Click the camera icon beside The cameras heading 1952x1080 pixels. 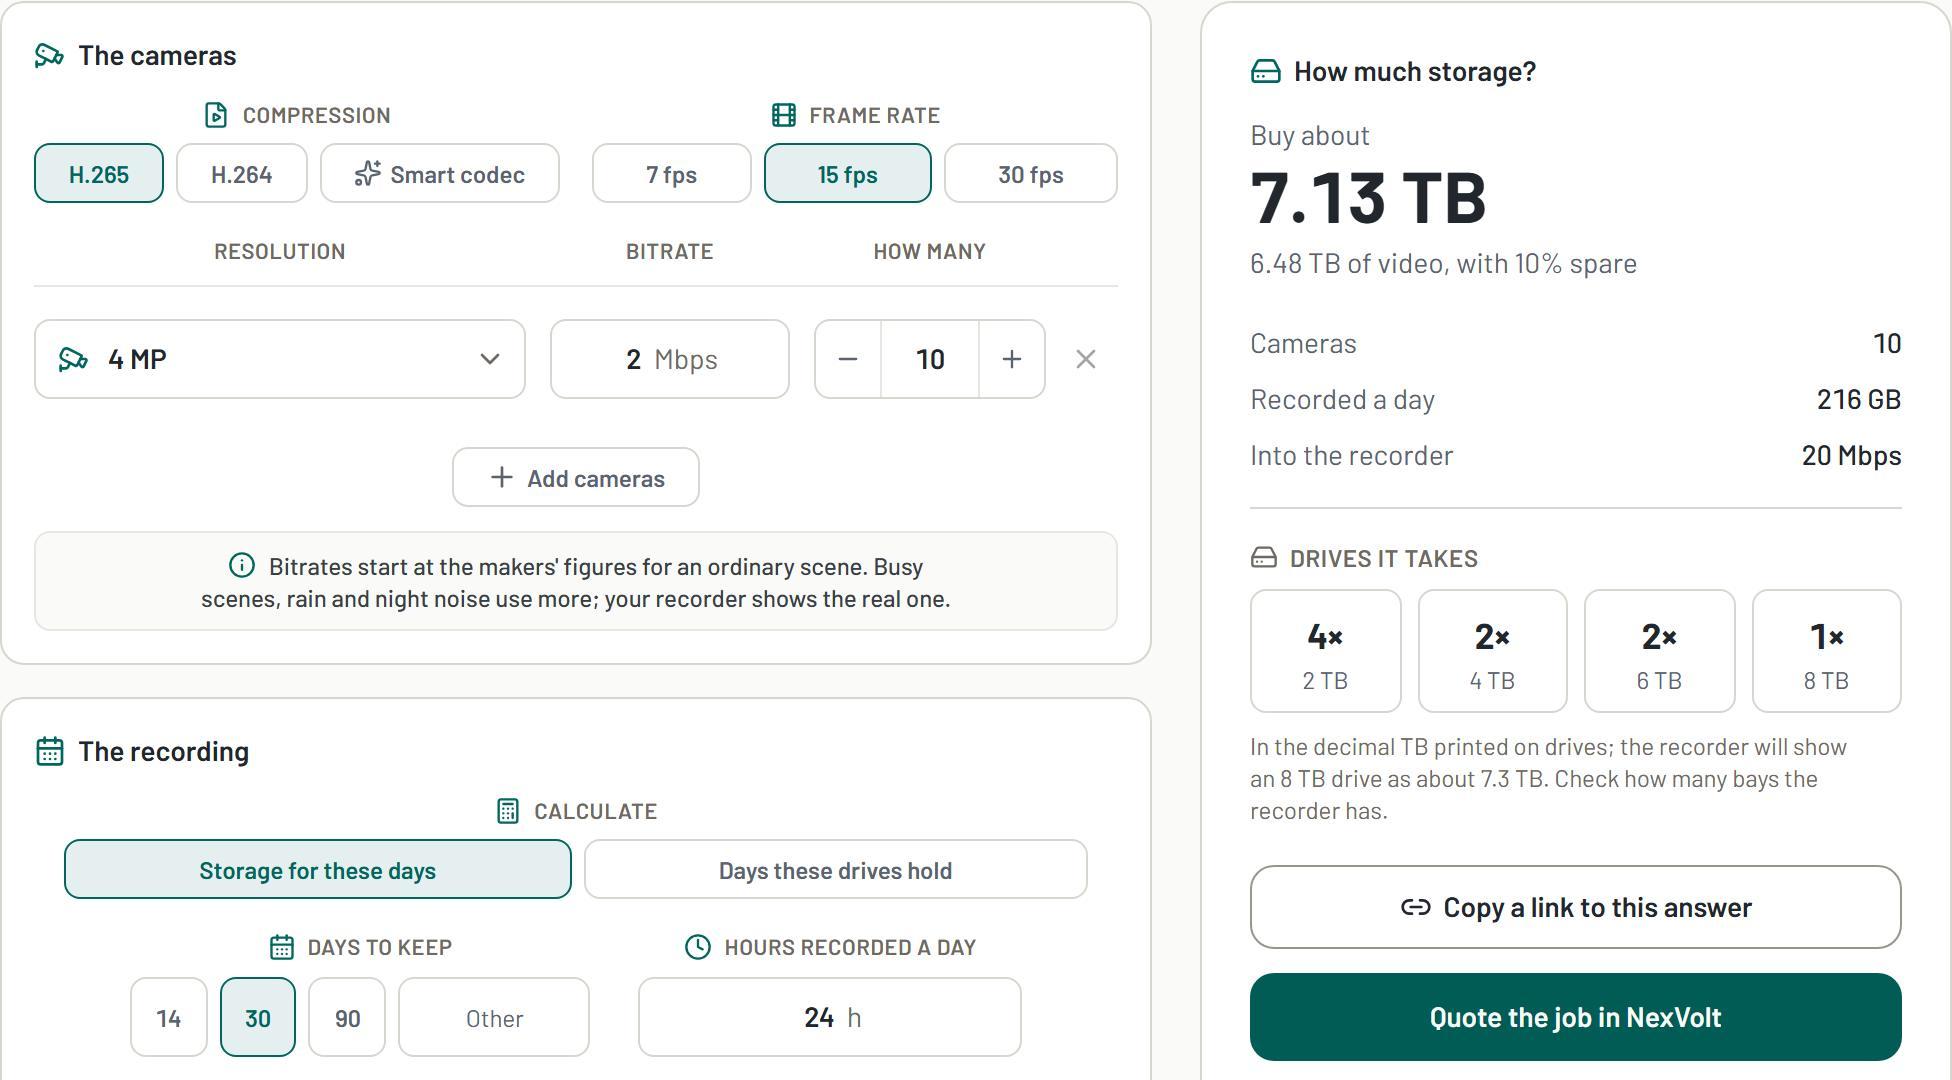(49, 55)
